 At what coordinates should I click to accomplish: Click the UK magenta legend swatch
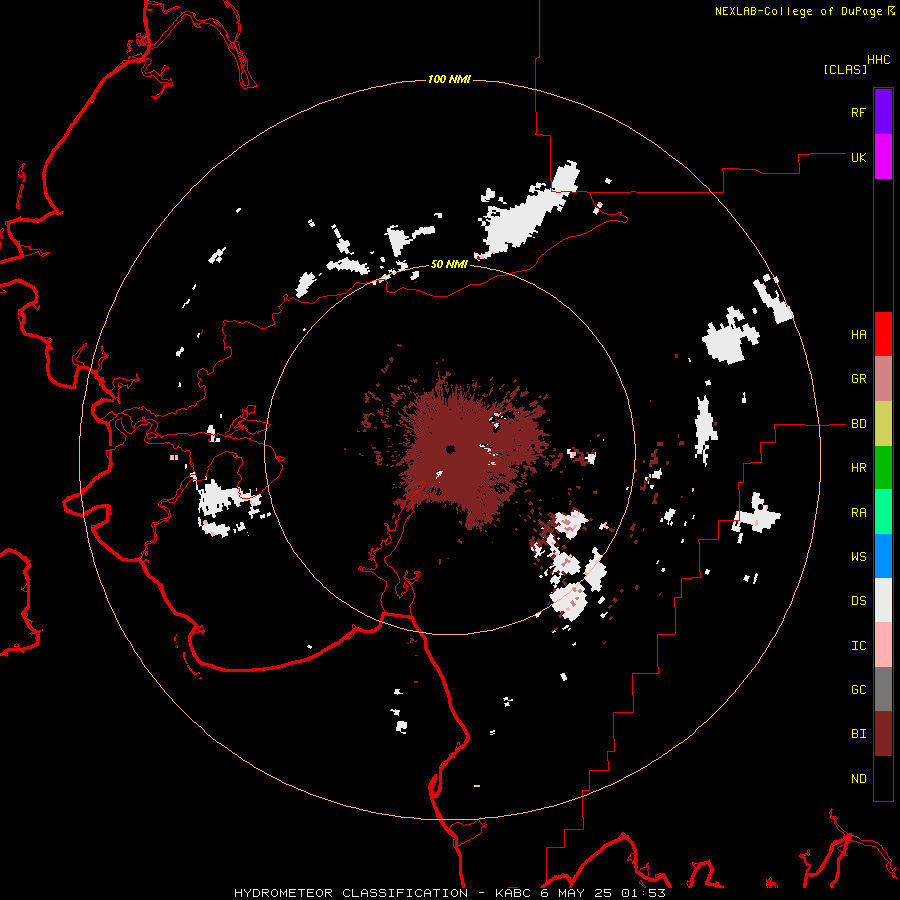883,157
